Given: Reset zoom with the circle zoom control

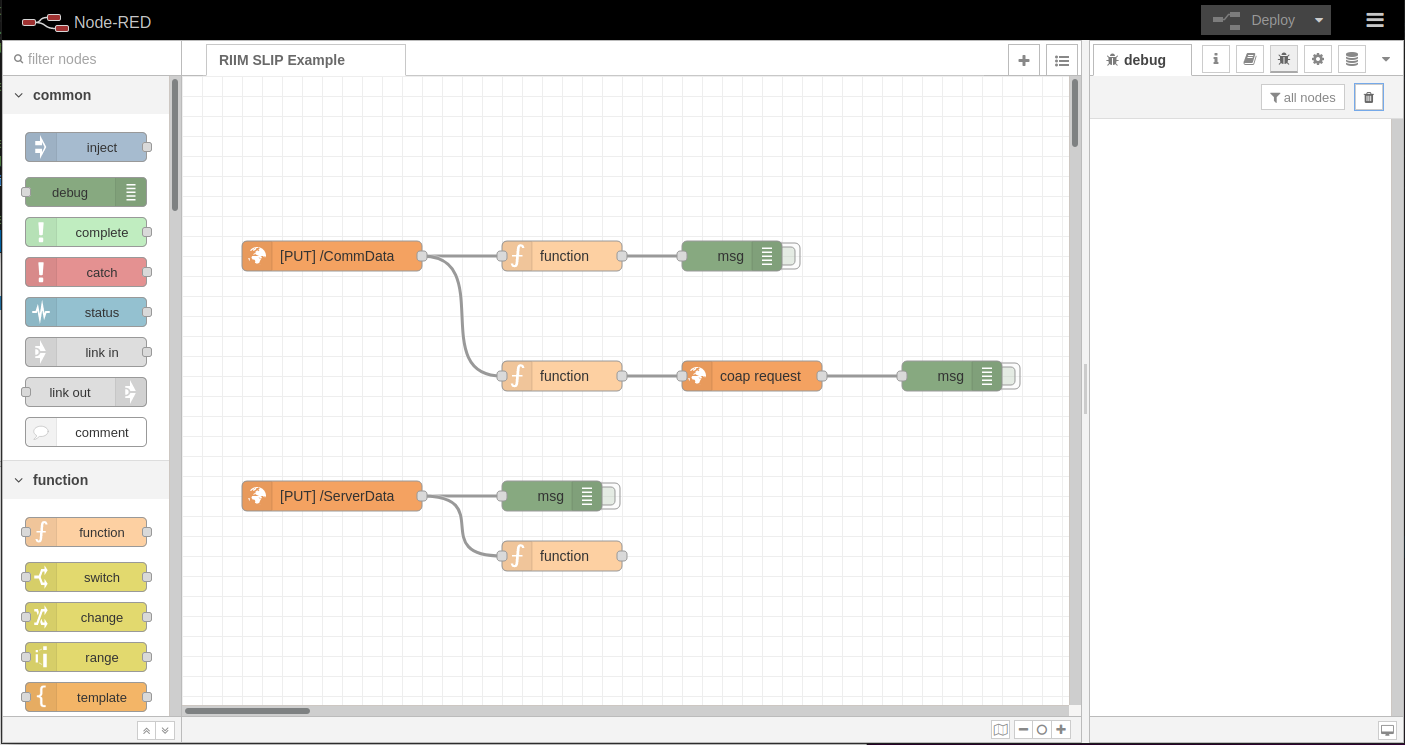Looking at the screenshot, I should point(1042,729).
